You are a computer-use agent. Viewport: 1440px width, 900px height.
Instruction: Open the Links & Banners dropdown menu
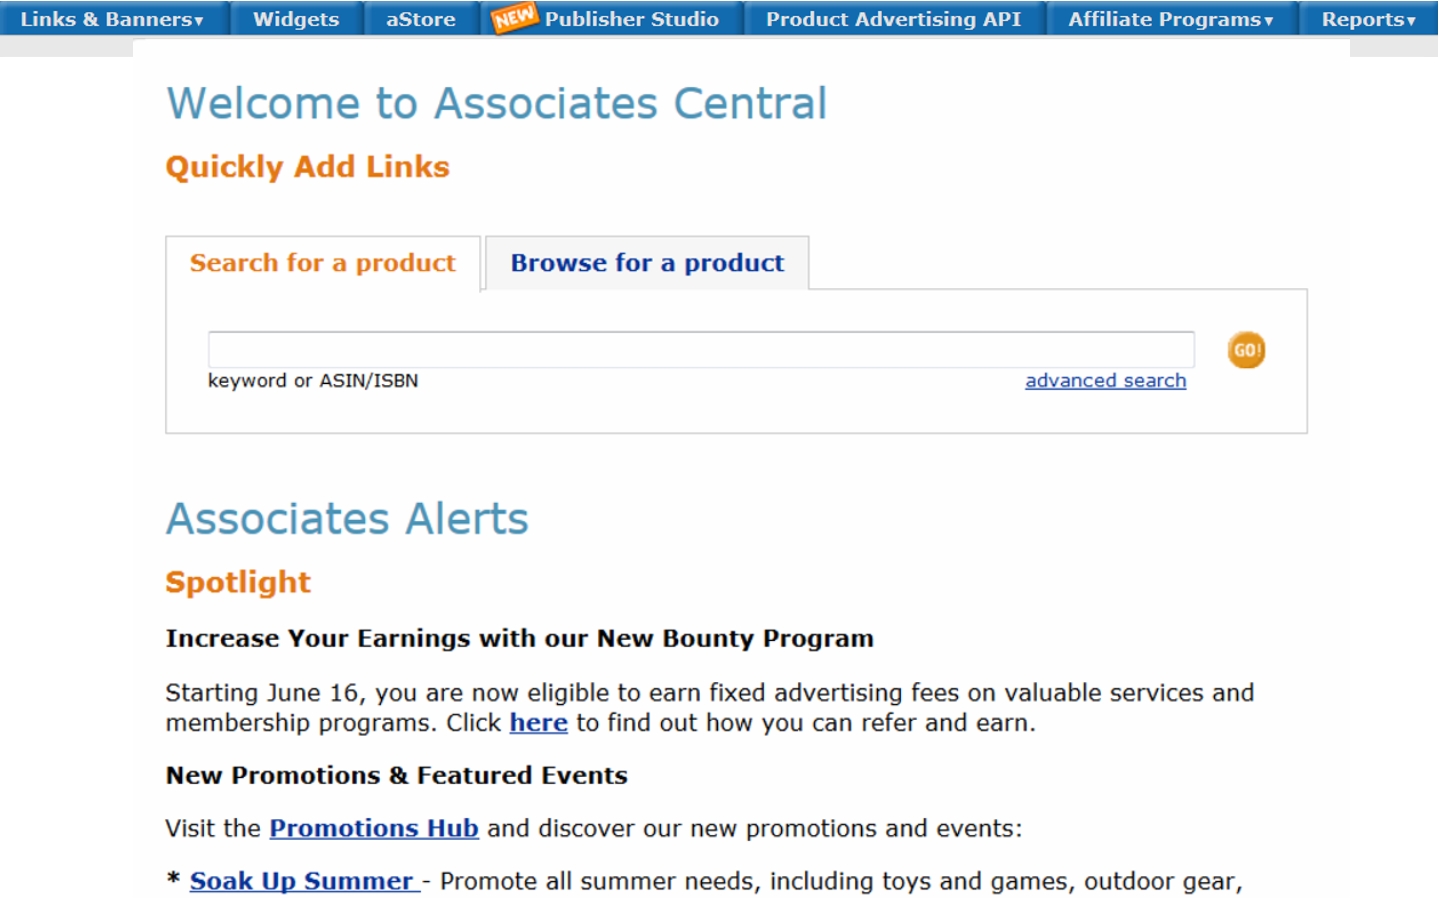(113, 17)
